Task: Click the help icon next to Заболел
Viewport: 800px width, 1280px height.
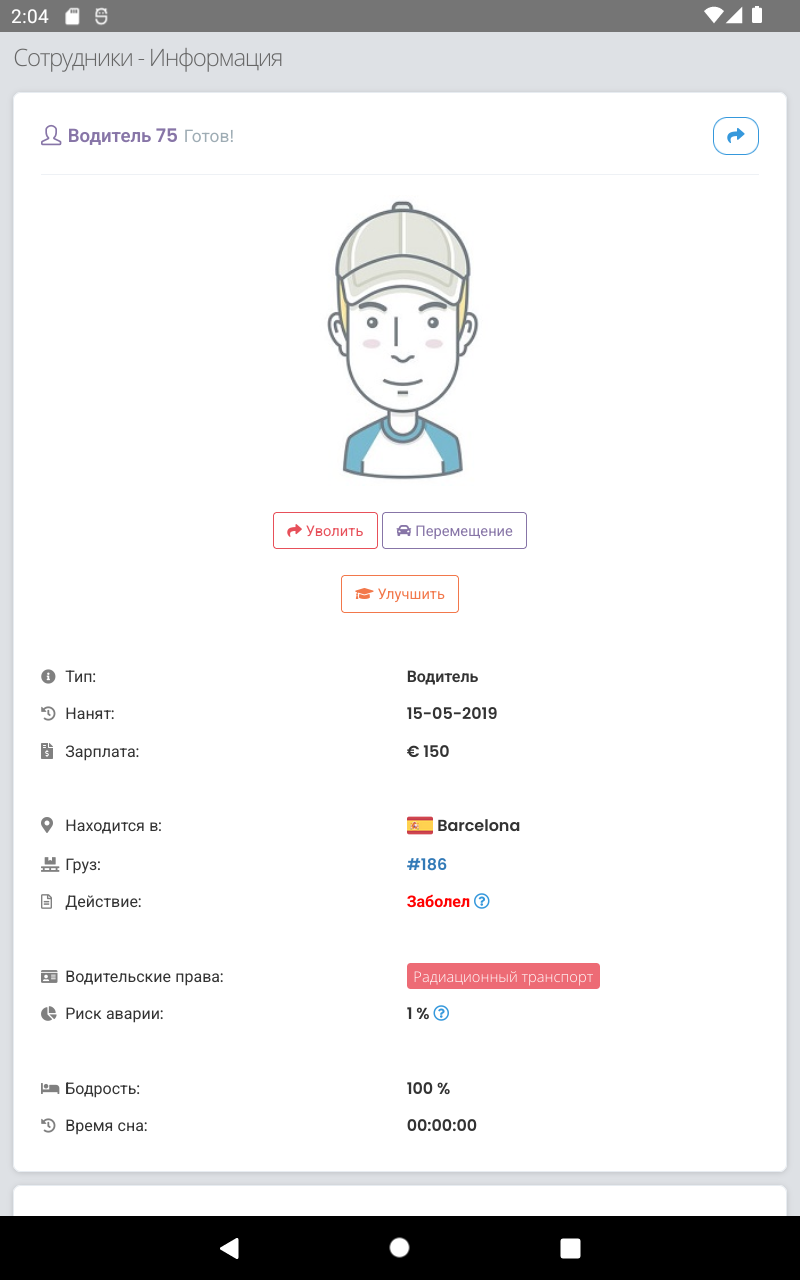Action: click(x=482, y=901)
